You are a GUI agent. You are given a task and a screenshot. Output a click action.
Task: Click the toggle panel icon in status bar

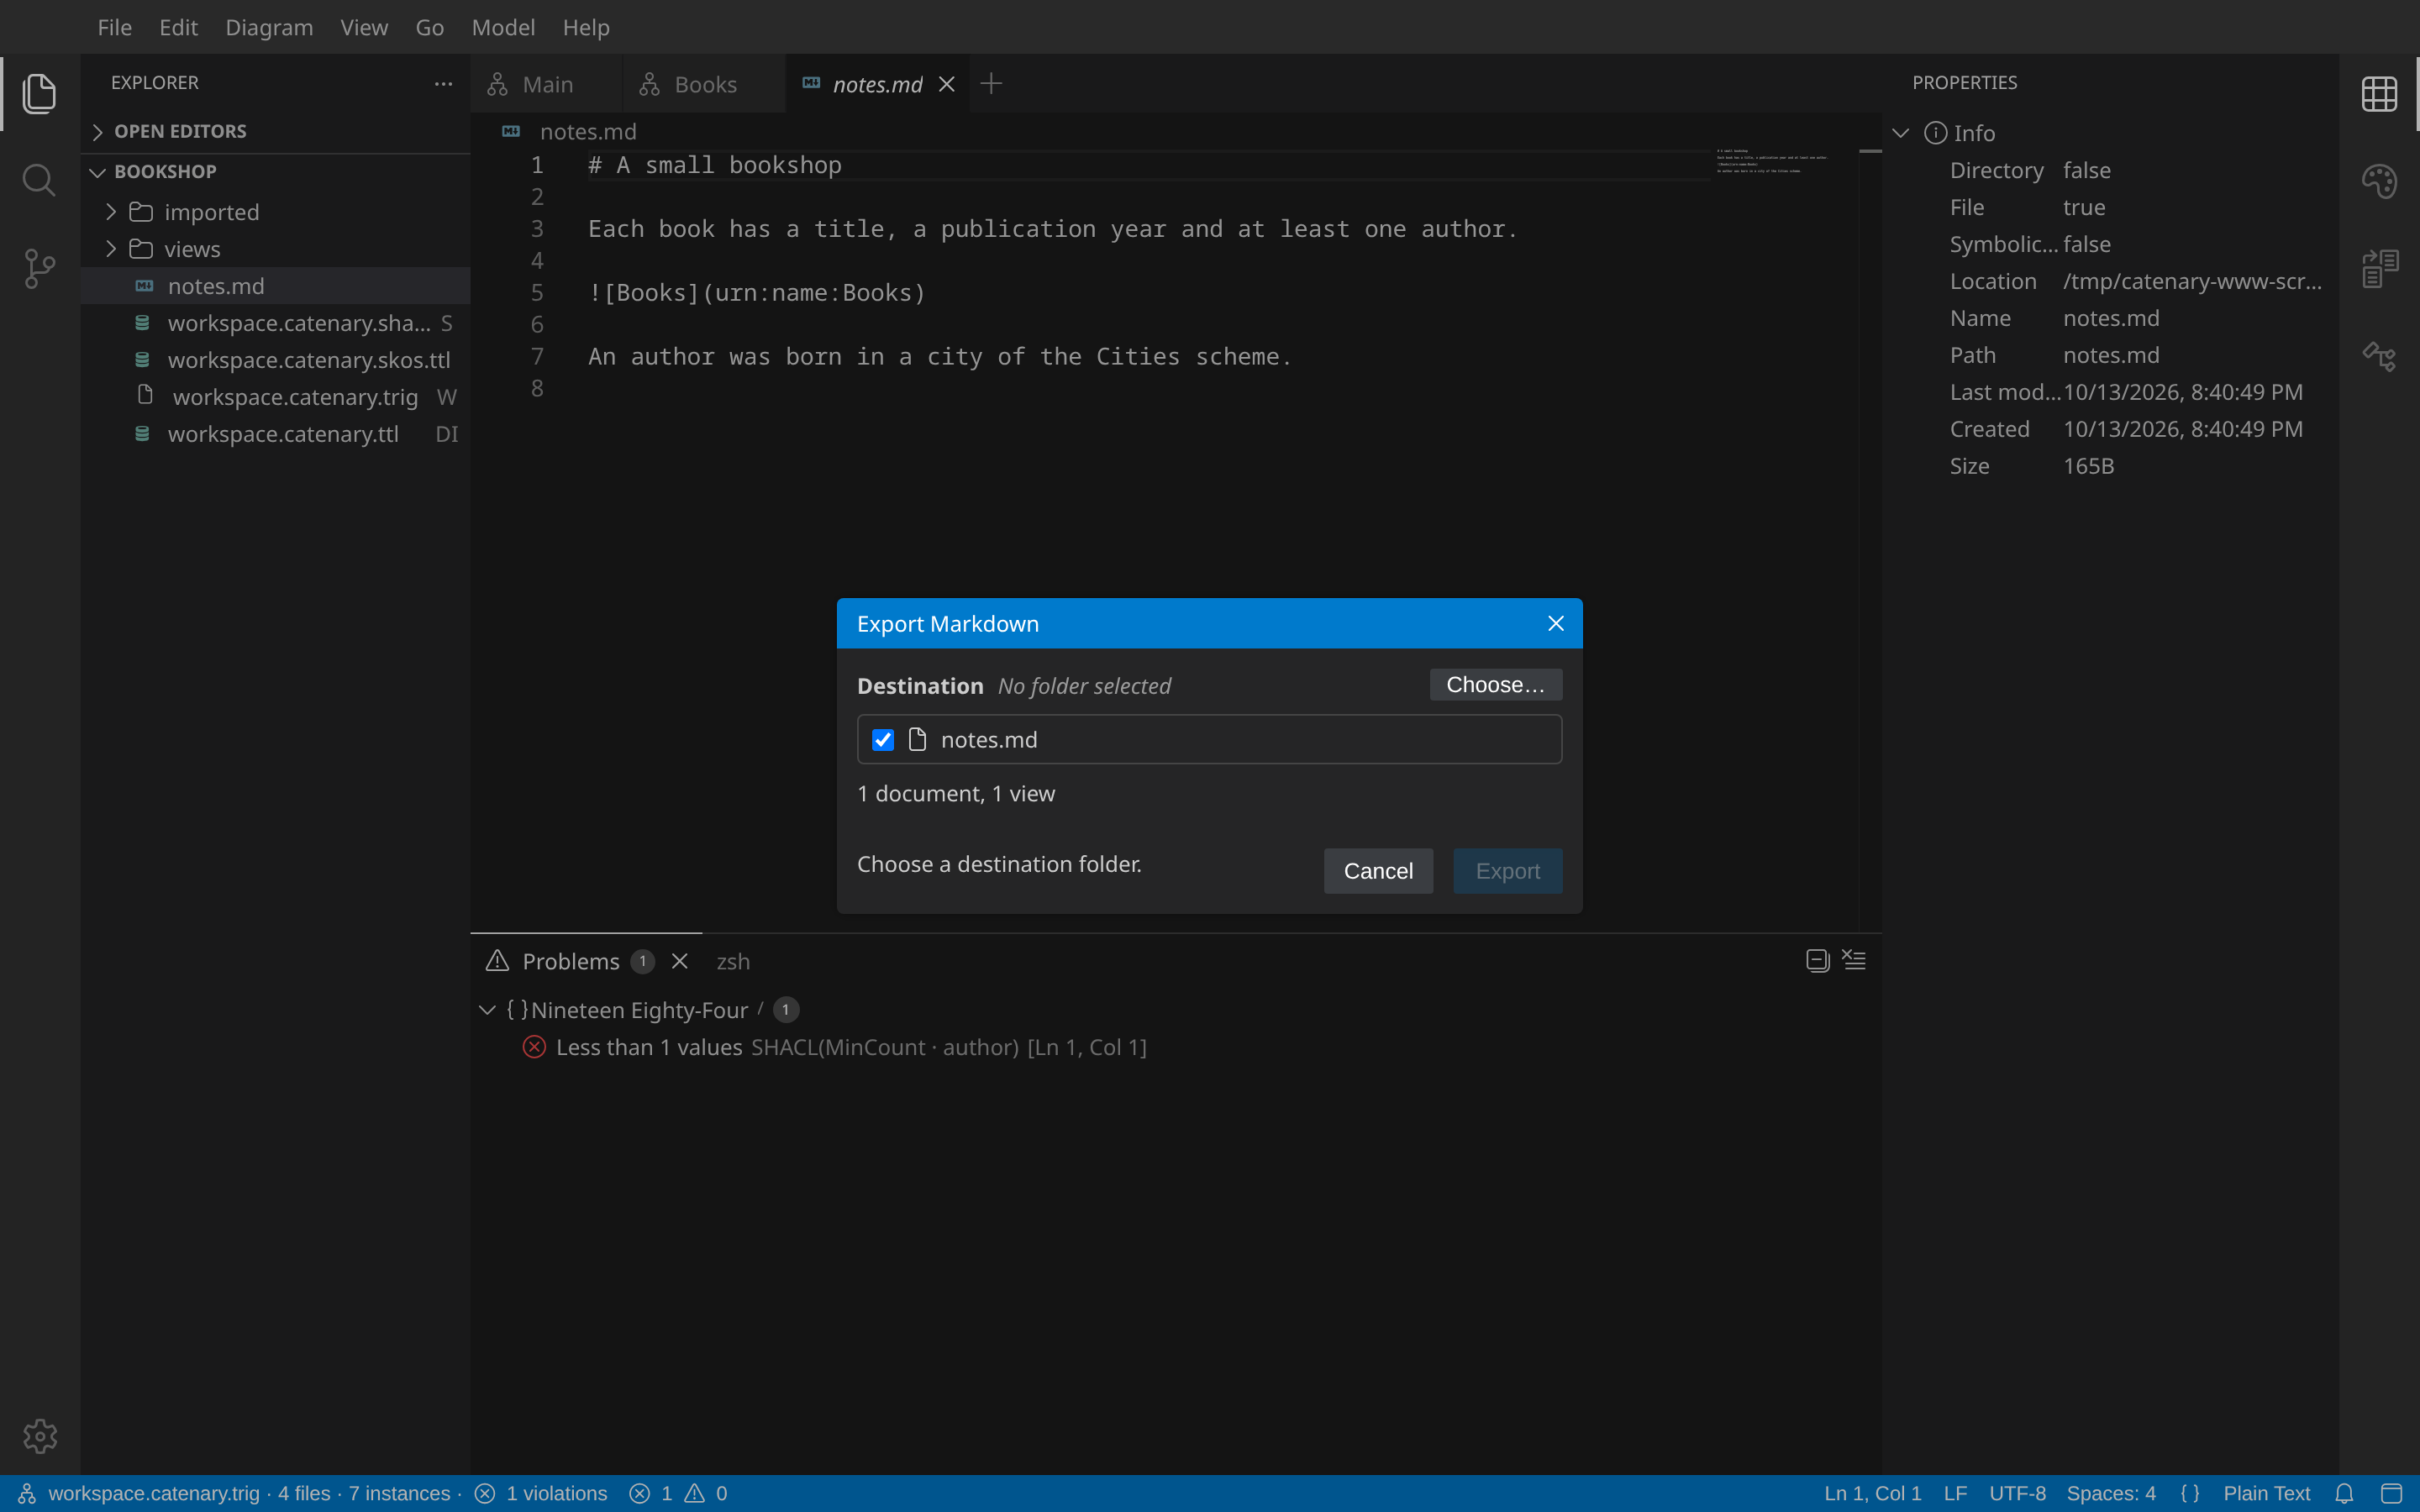pyautogui.click(x=2391, y=1494)
